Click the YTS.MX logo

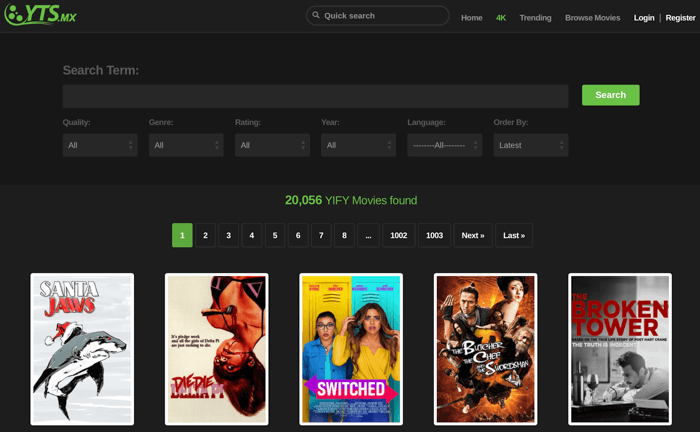[40, 14]
